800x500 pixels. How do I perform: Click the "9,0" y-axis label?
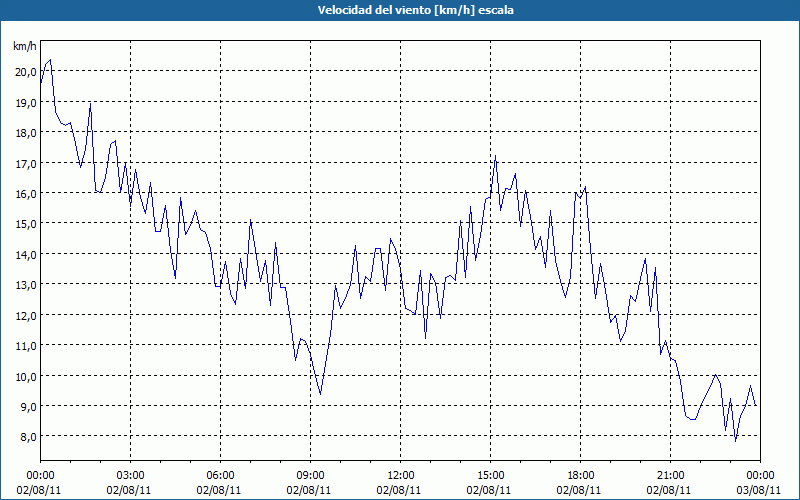point(28,407)
